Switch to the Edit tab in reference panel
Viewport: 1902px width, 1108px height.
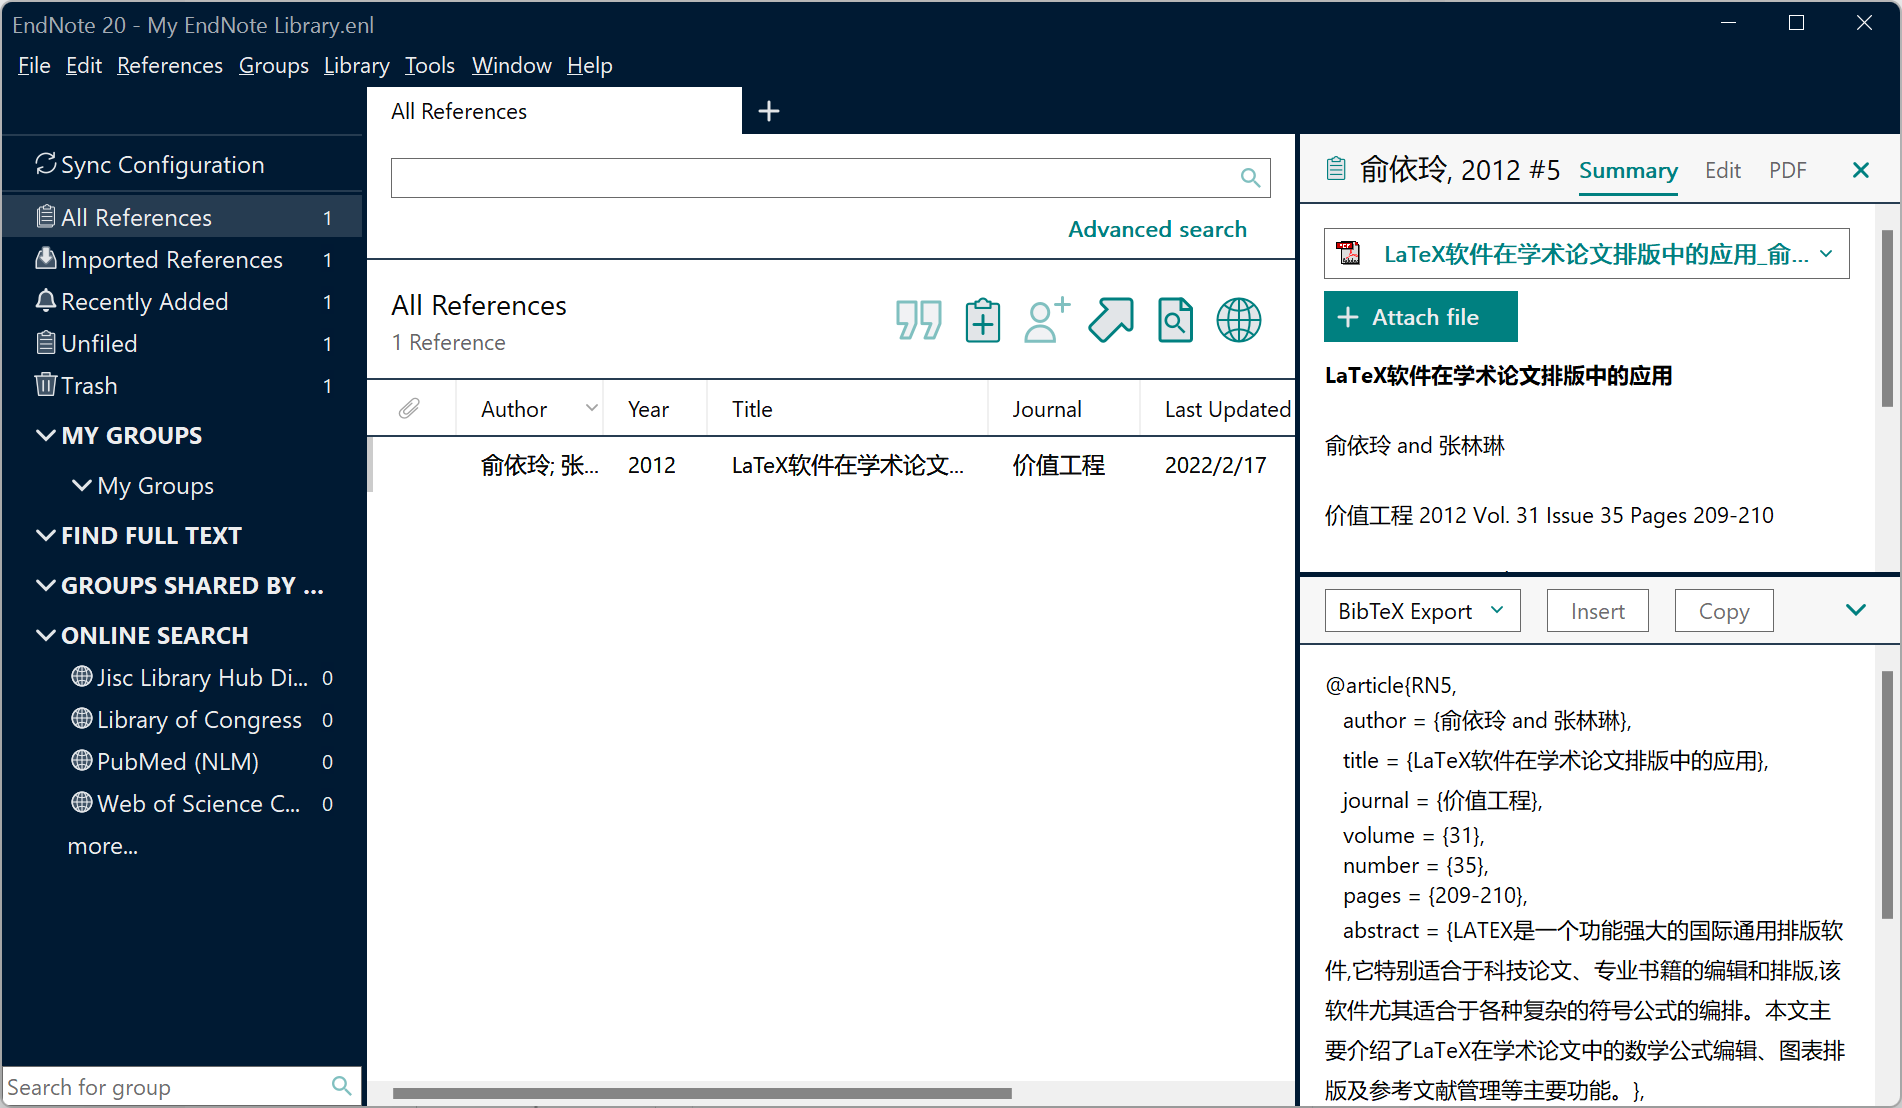(1722, 170)
